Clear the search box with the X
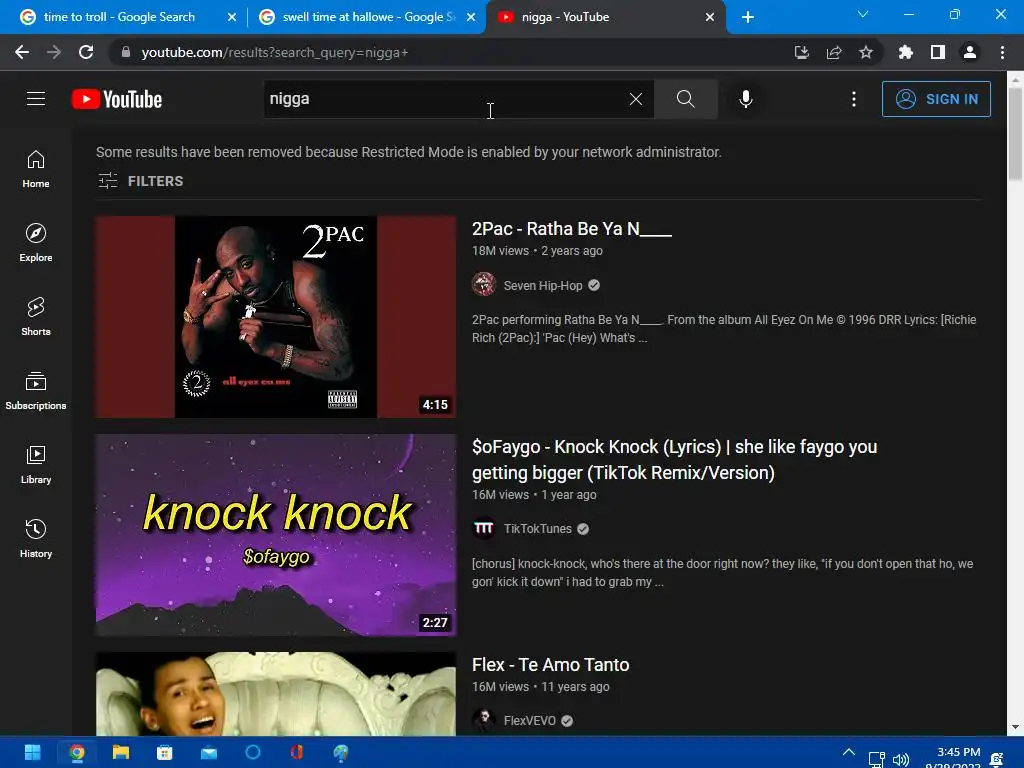The image size is (1024, 768). pos(635,99)
